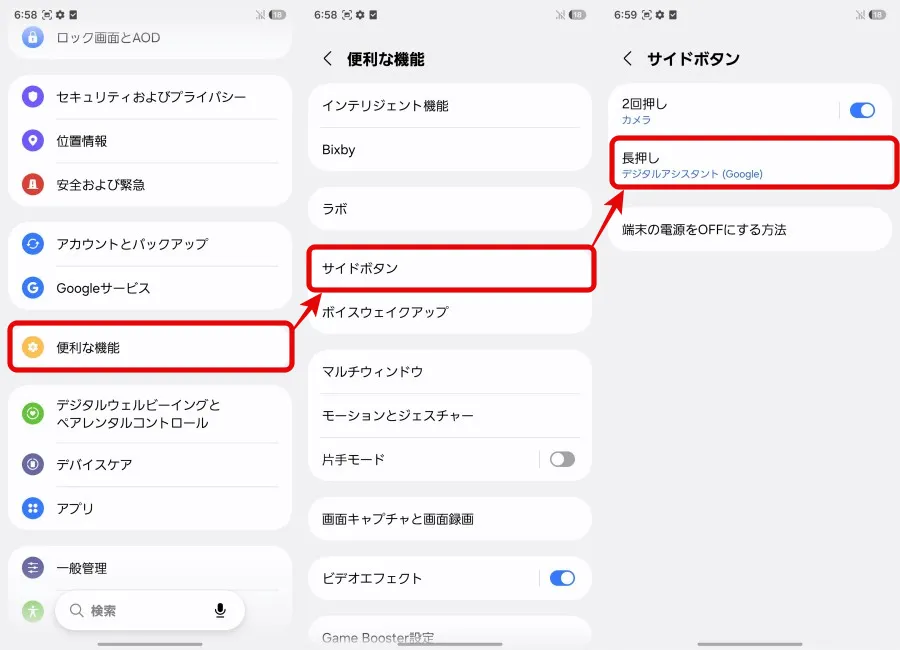The image size is (900, 650).
Task: Tap the 検索 search field
Action: (x=150, y=610)
